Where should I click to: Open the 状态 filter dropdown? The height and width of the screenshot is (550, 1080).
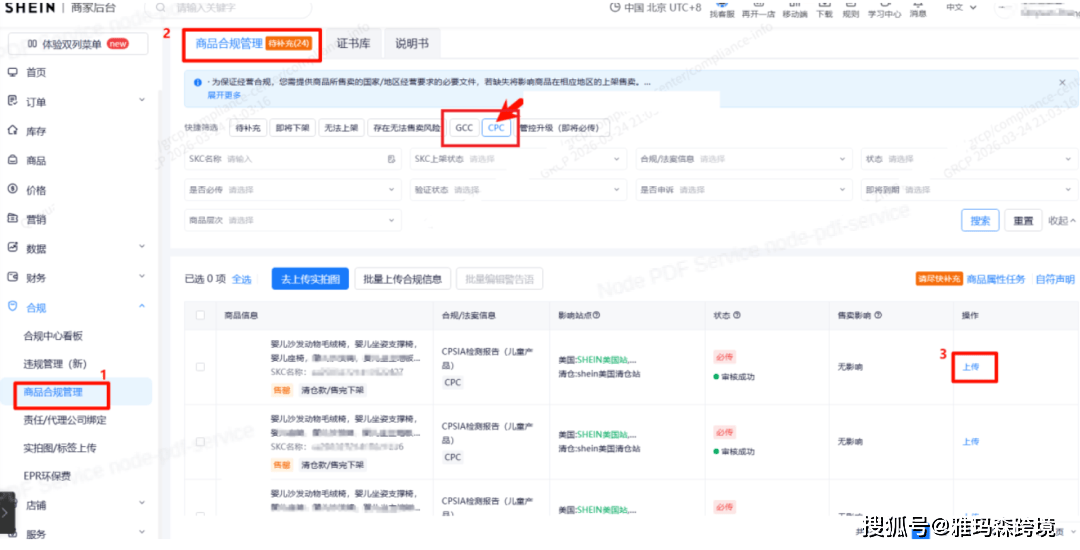970,159
